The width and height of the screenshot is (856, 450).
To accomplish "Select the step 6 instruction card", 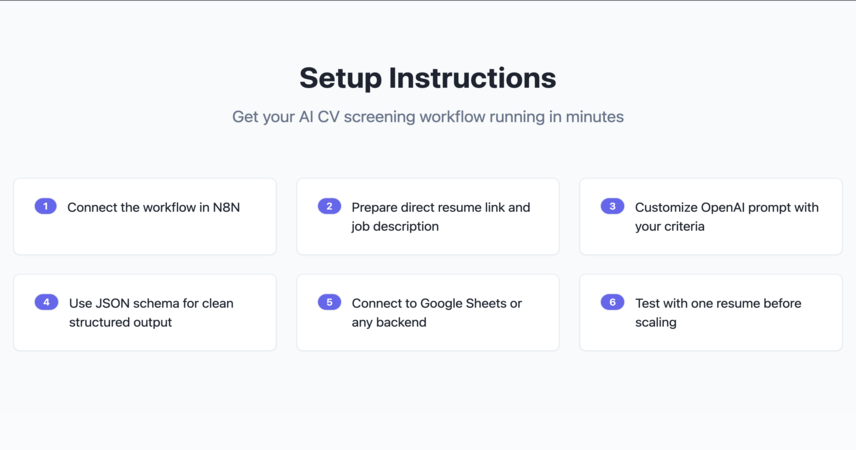I will click(x=711, y=312).
